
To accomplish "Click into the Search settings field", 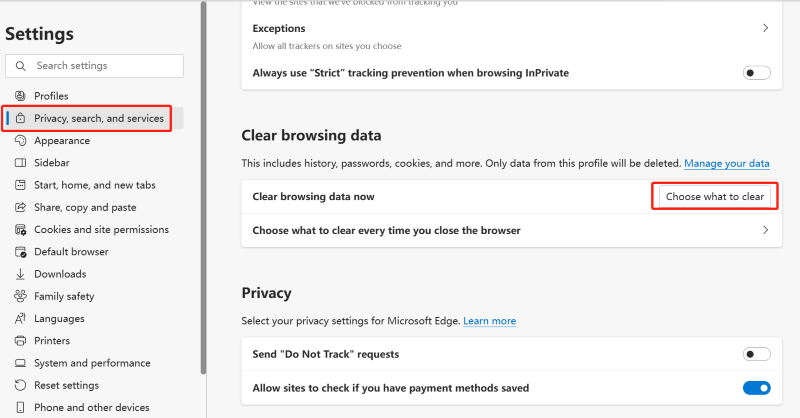I will [x=94, y=66].
